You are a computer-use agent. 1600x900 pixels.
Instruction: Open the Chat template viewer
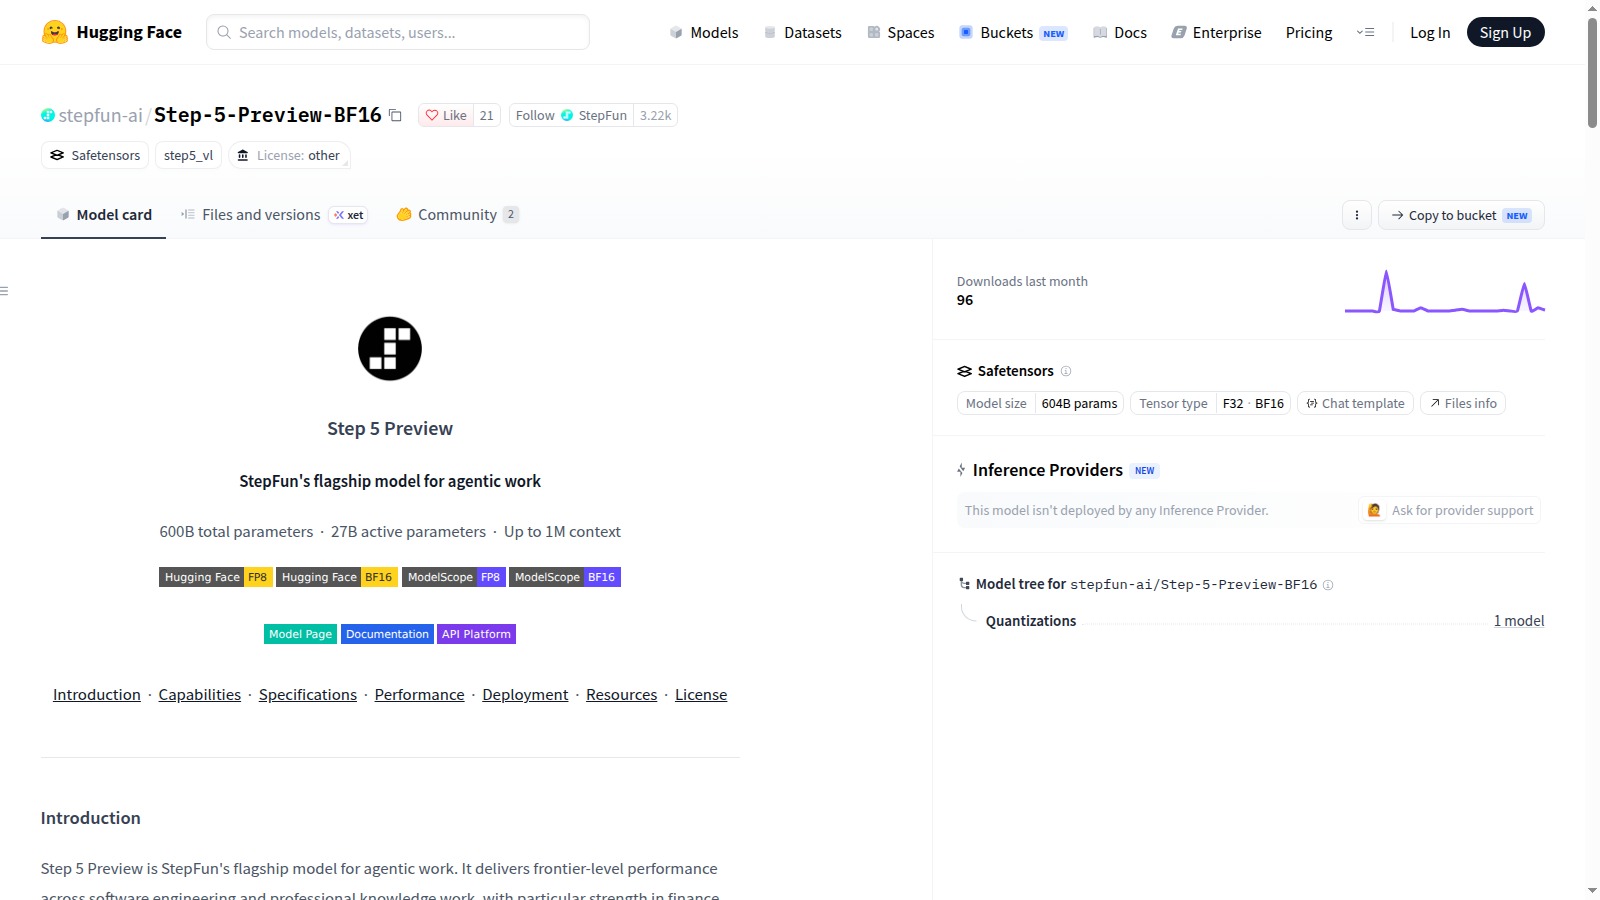1355,403
